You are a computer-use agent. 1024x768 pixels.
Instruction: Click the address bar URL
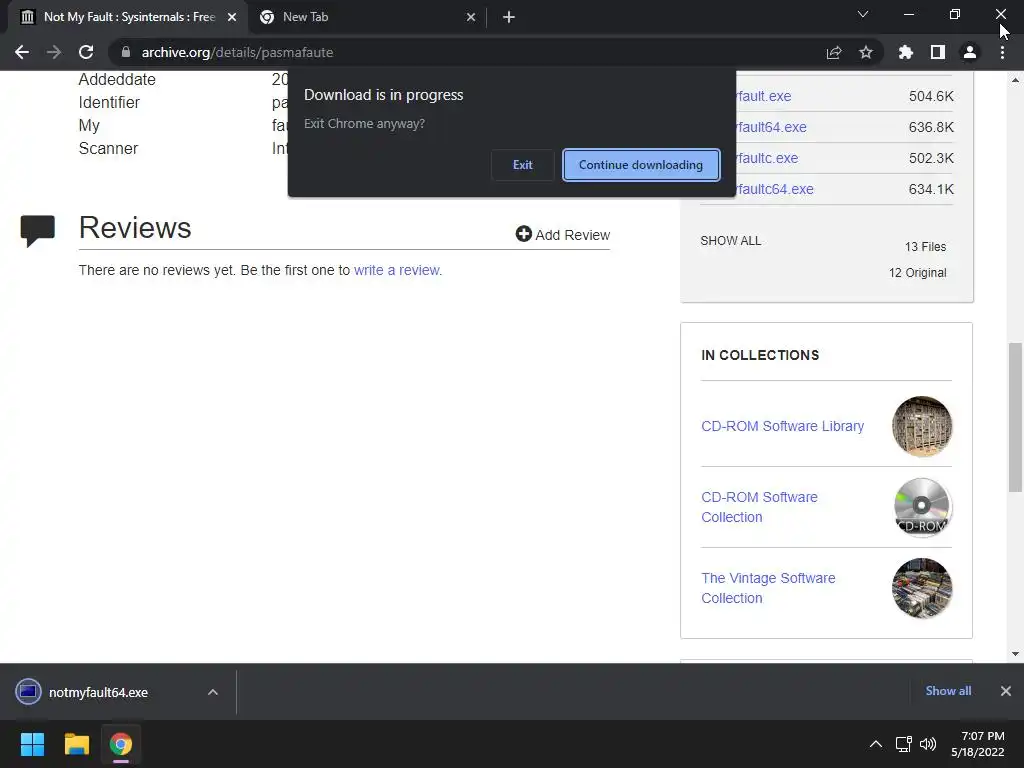click(x=237, y=52)
